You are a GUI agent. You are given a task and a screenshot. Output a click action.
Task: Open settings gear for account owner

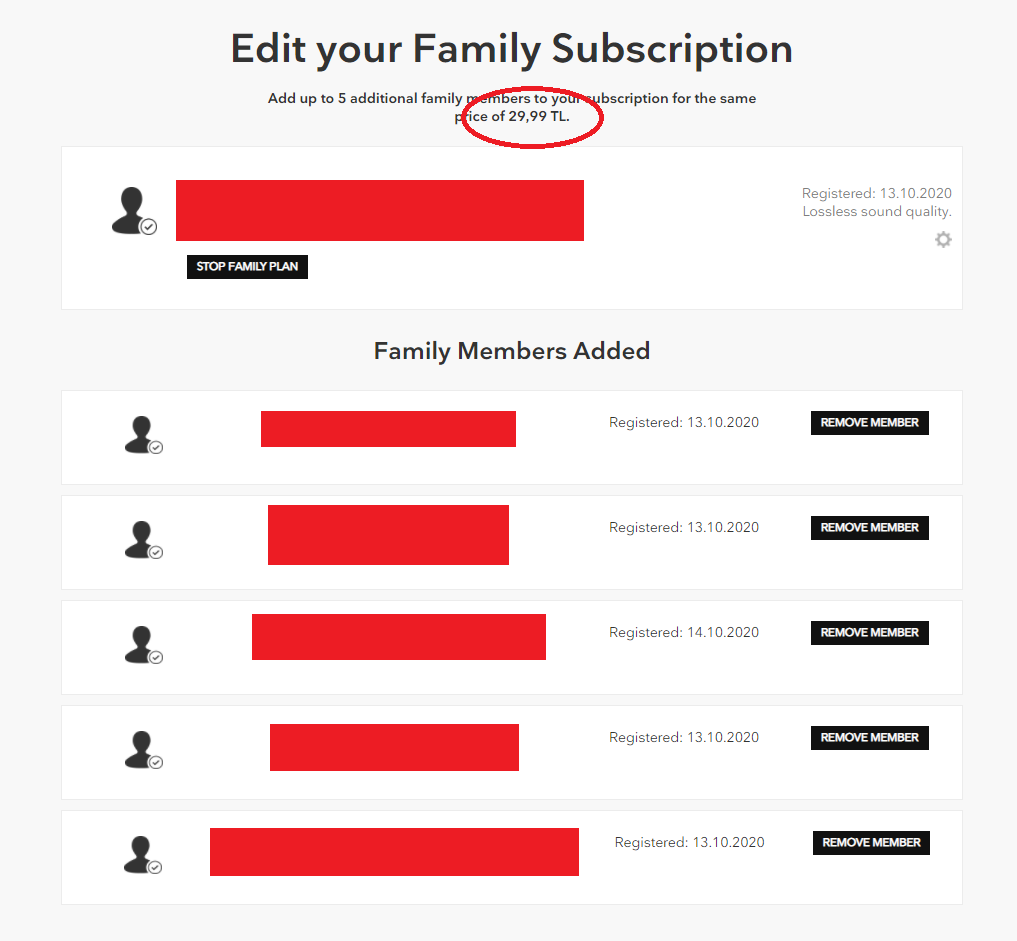pyautogui.click(x=943, y=240)
